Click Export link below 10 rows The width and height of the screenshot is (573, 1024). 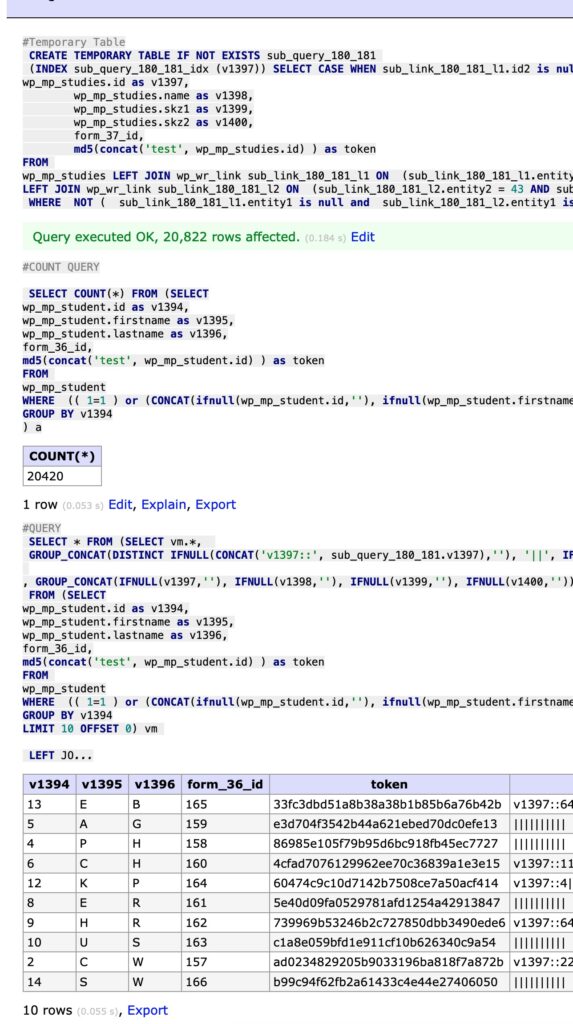point(147,1010)
